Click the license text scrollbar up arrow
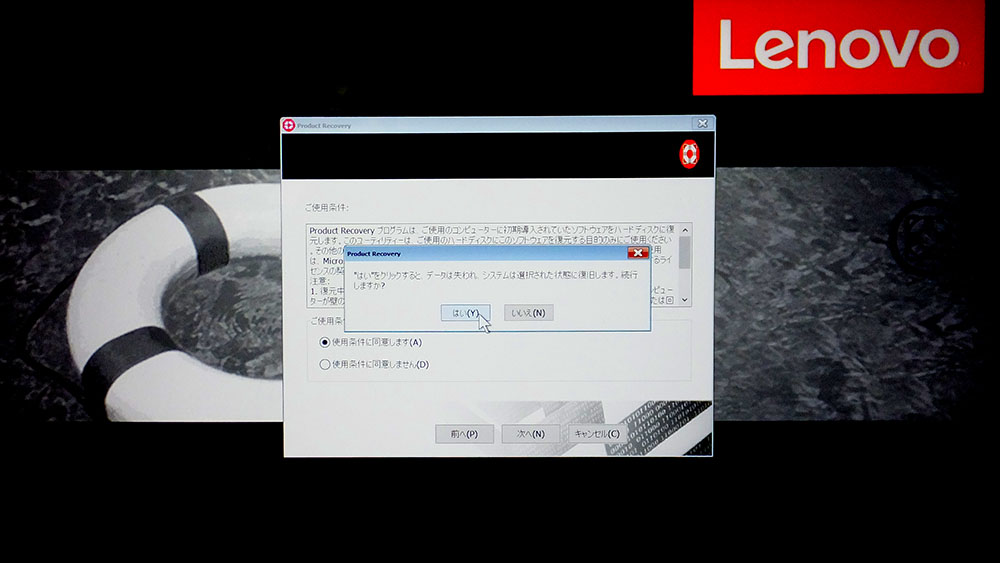The height and width of the screenshot is (563, 1000). click(x=685, y=231)
